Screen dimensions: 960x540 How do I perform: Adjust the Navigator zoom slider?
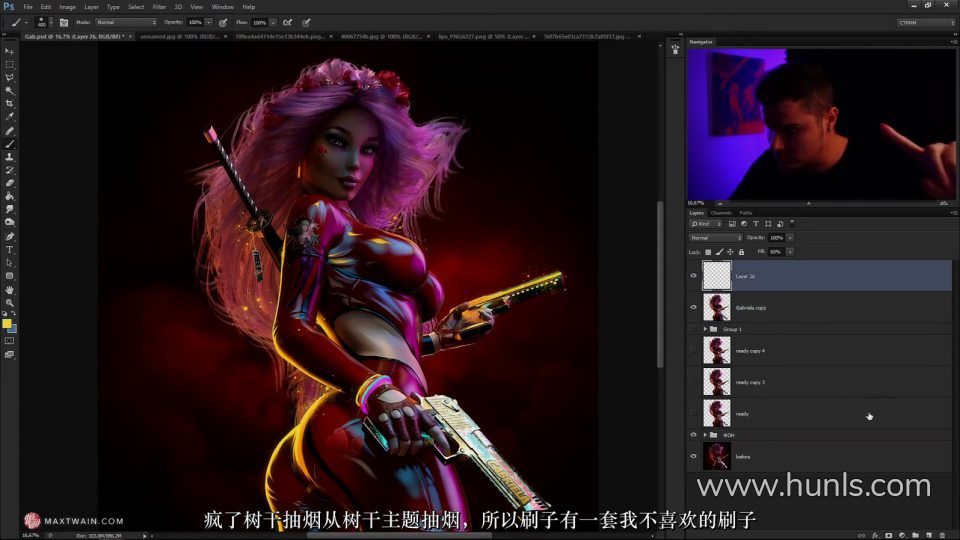pos(808,203)
